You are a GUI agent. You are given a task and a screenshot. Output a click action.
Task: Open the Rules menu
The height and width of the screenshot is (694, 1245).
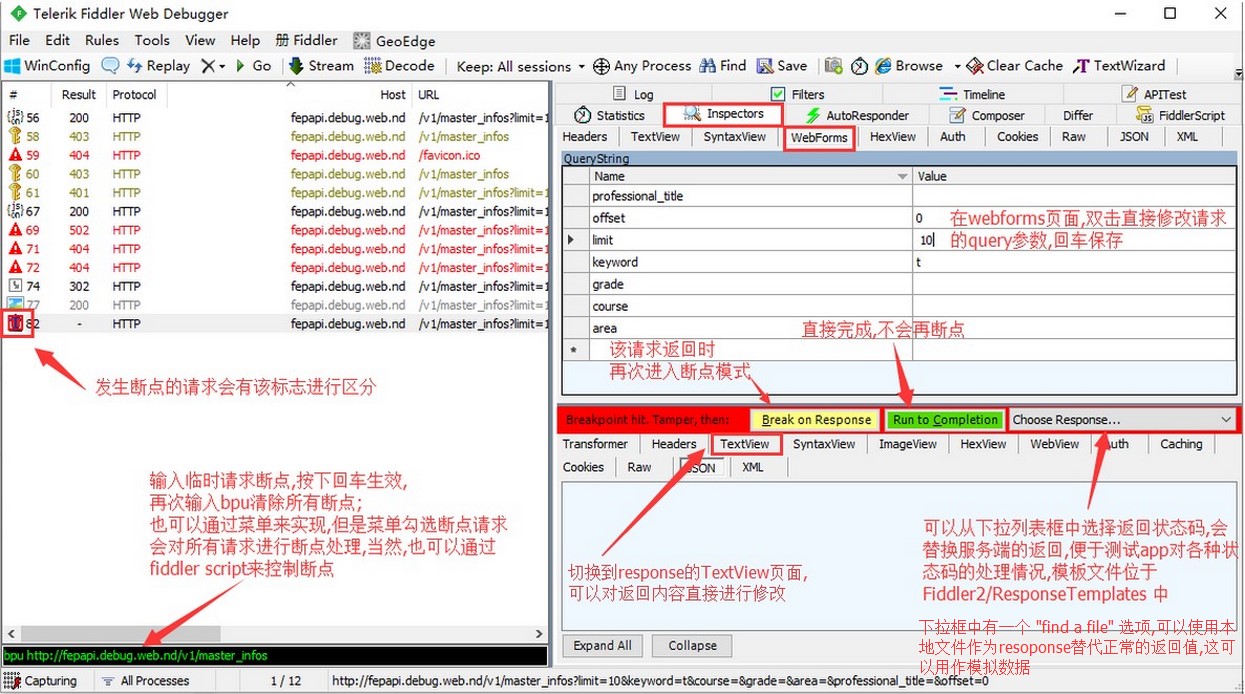click(x=102, y=40)
